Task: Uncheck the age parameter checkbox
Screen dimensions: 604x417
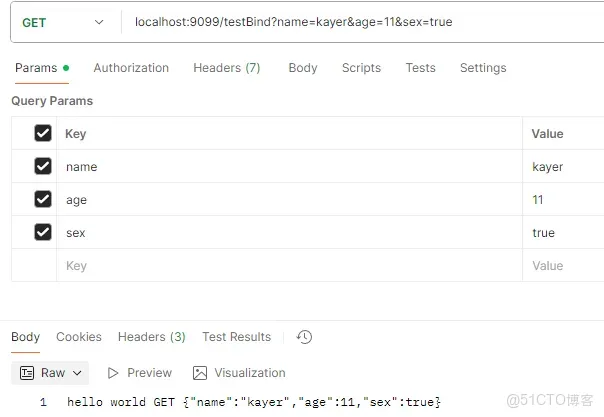Action: (43, 199)
